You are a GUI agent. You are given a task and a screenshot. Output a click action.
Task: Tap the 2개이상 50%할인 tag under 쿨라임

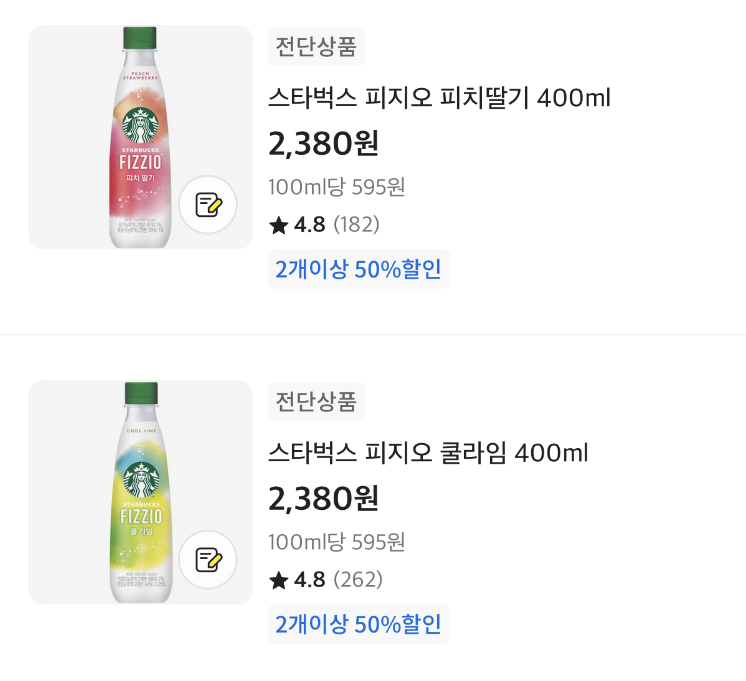tap(358, 624)
